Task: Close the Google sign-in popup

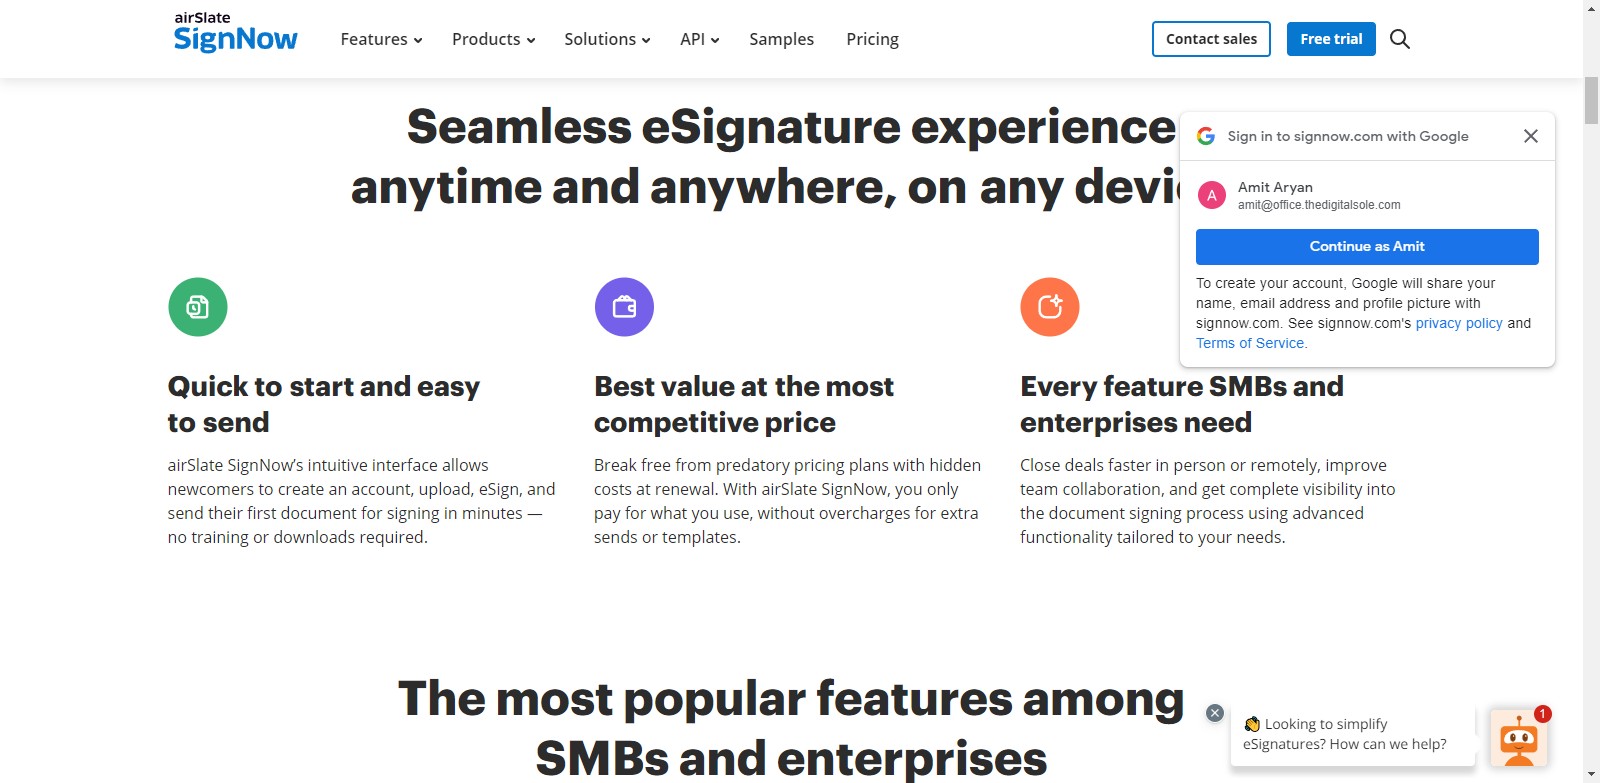Action: (1530, 136)
